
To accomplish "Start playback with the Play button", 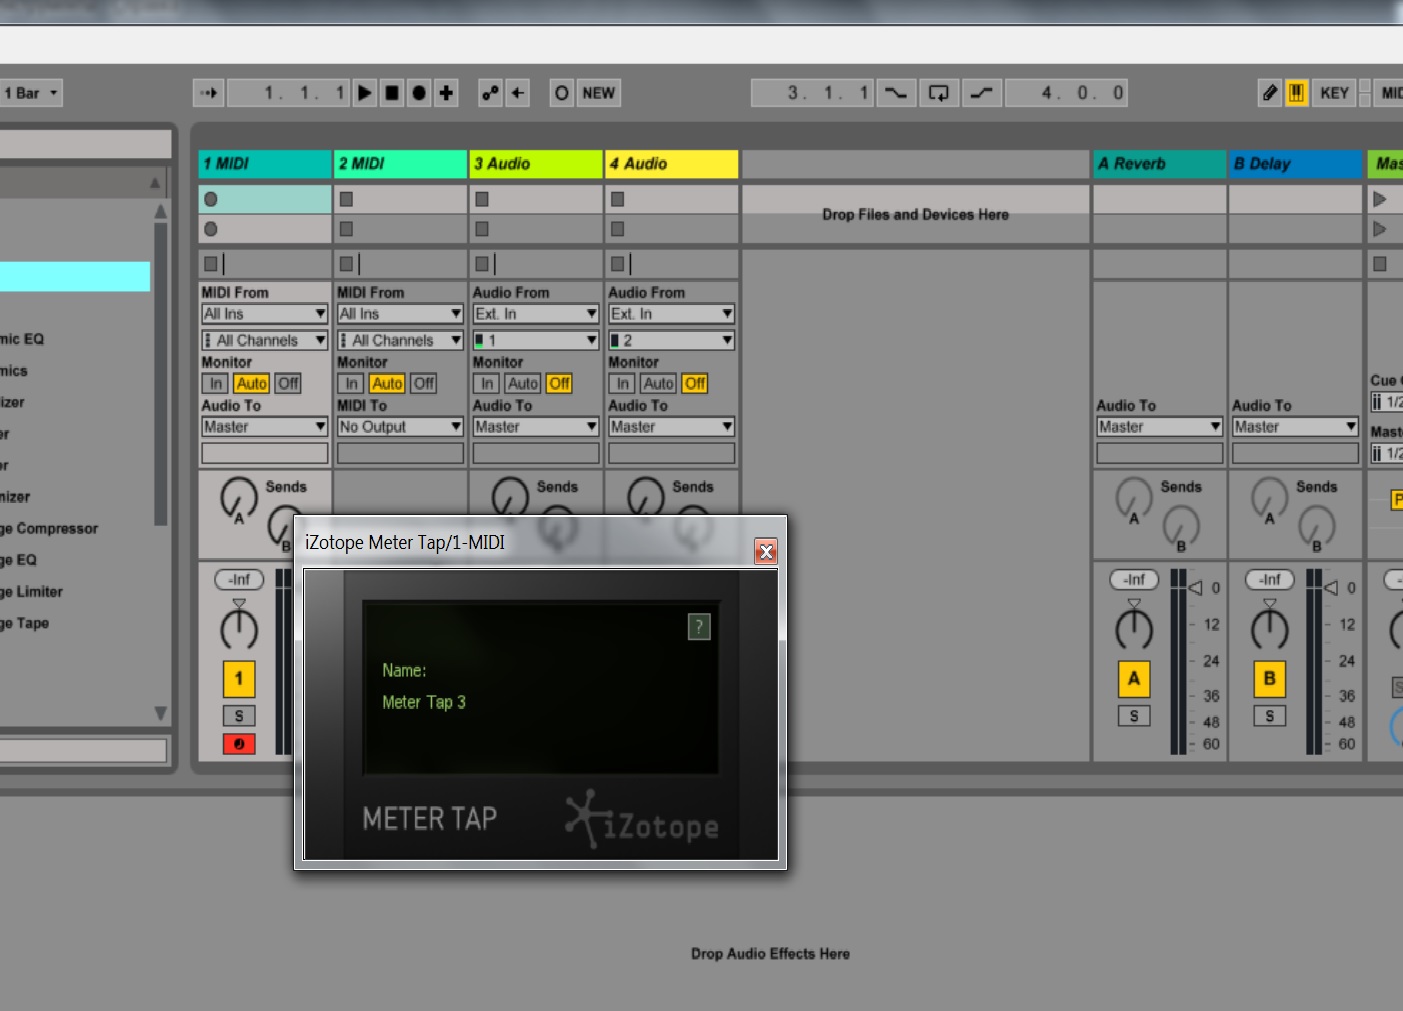I will coord(365,93).
